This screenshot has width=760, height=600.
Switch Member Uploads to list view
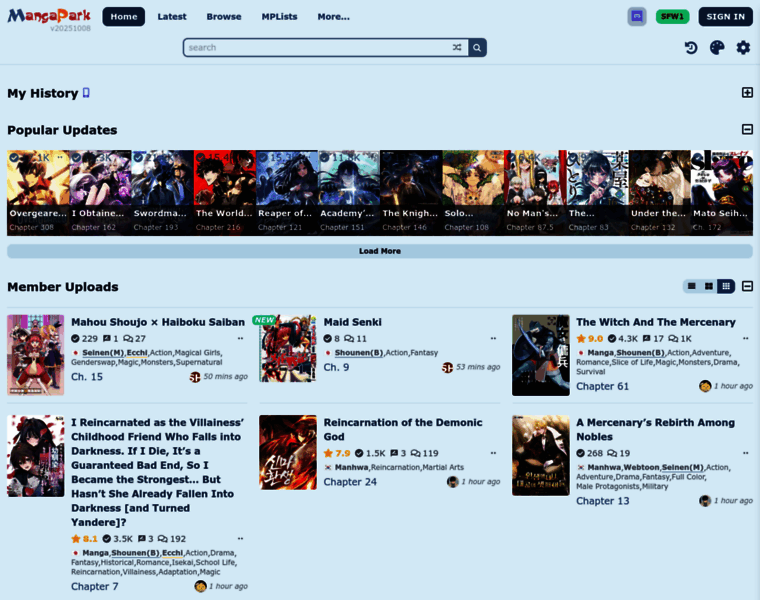pyautogui.click(x=692, y=286)
